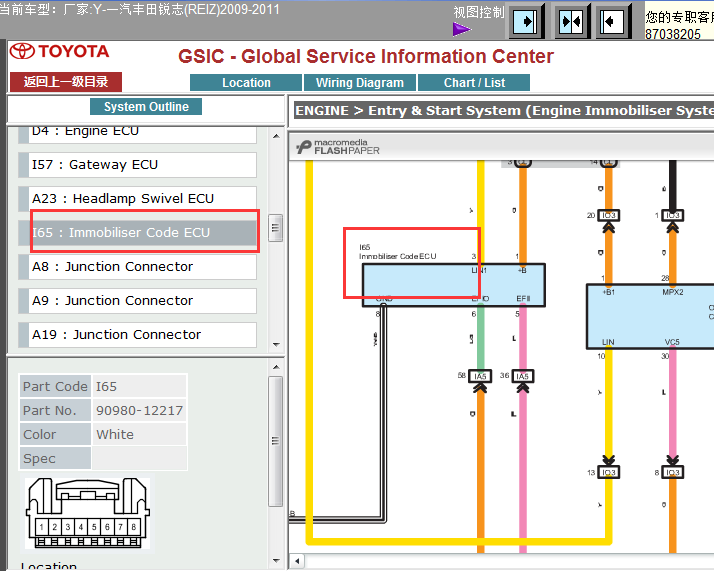Click the Color value White
Screen dimensions: 714x571
[139, 434]
